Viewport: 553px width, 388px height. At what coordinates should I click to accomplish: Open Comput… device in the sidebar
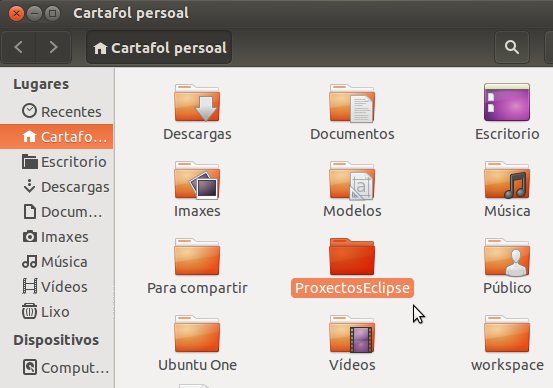(56, 368)
